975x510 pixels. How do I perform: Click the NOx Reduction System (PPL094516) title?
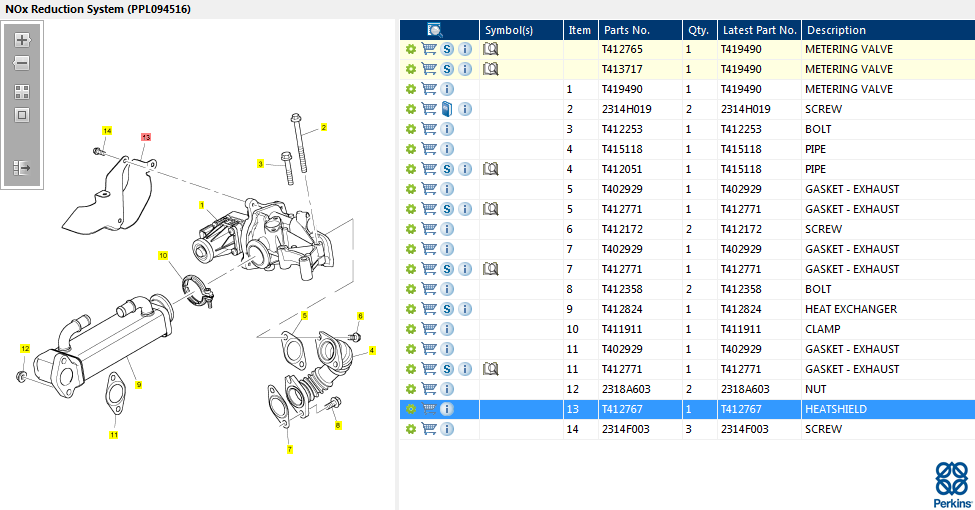click(98, 9)
